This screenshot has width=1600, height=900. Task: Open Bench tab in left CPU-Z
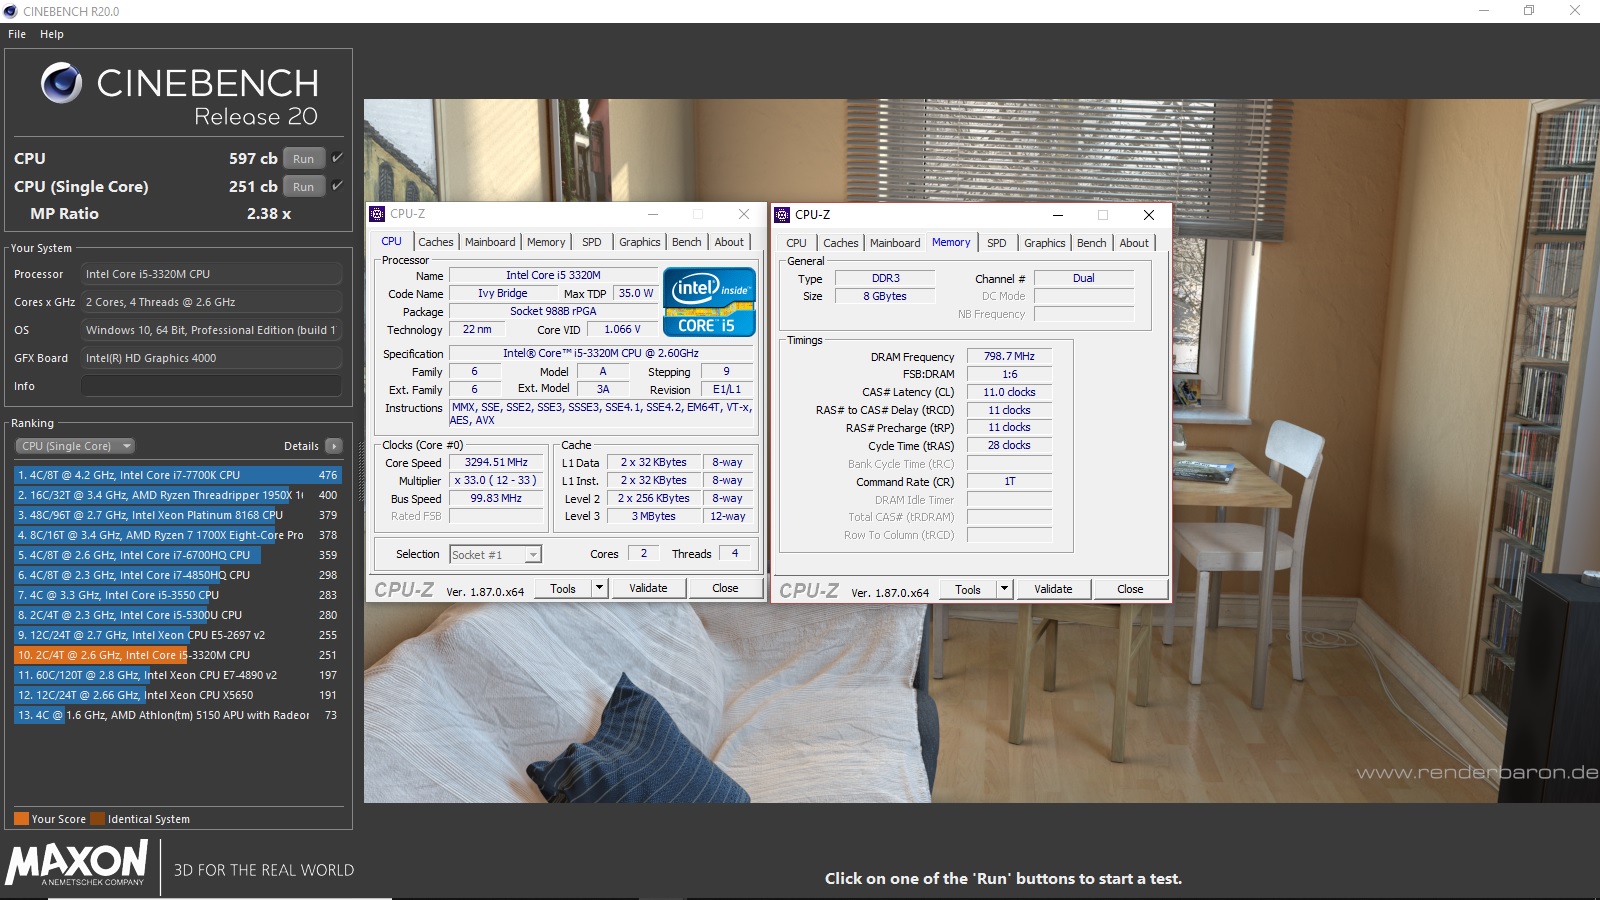pyautogui.click(x=687, y=242)
